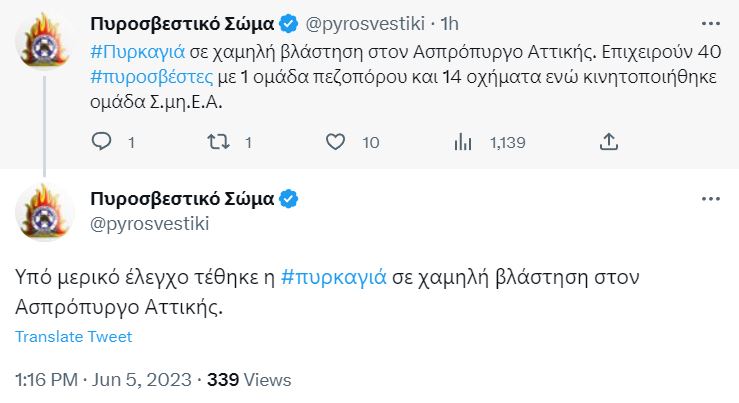Open #πυροσβέστες hashtag link

click(150, 77)
